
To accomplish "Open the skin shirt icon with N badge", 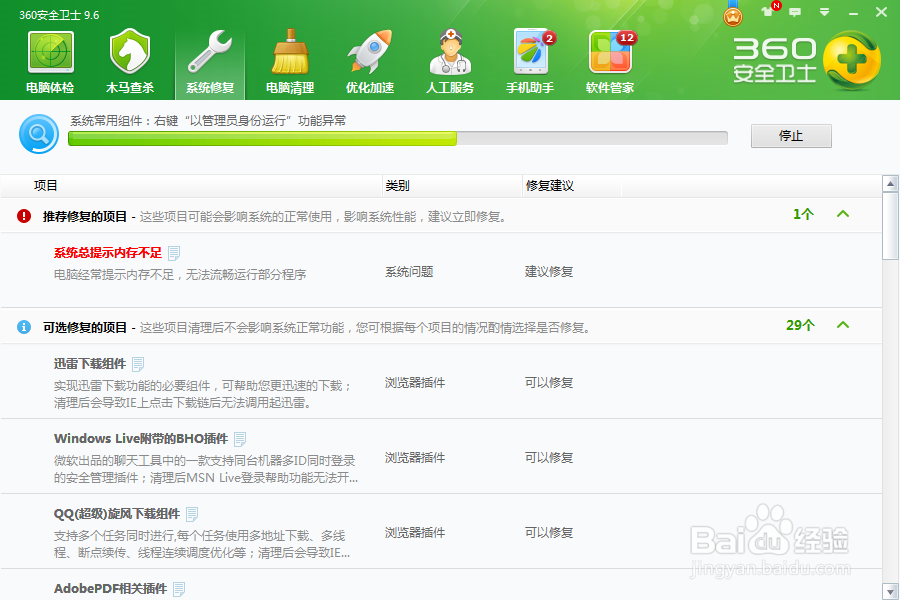I will coord(768,11).
